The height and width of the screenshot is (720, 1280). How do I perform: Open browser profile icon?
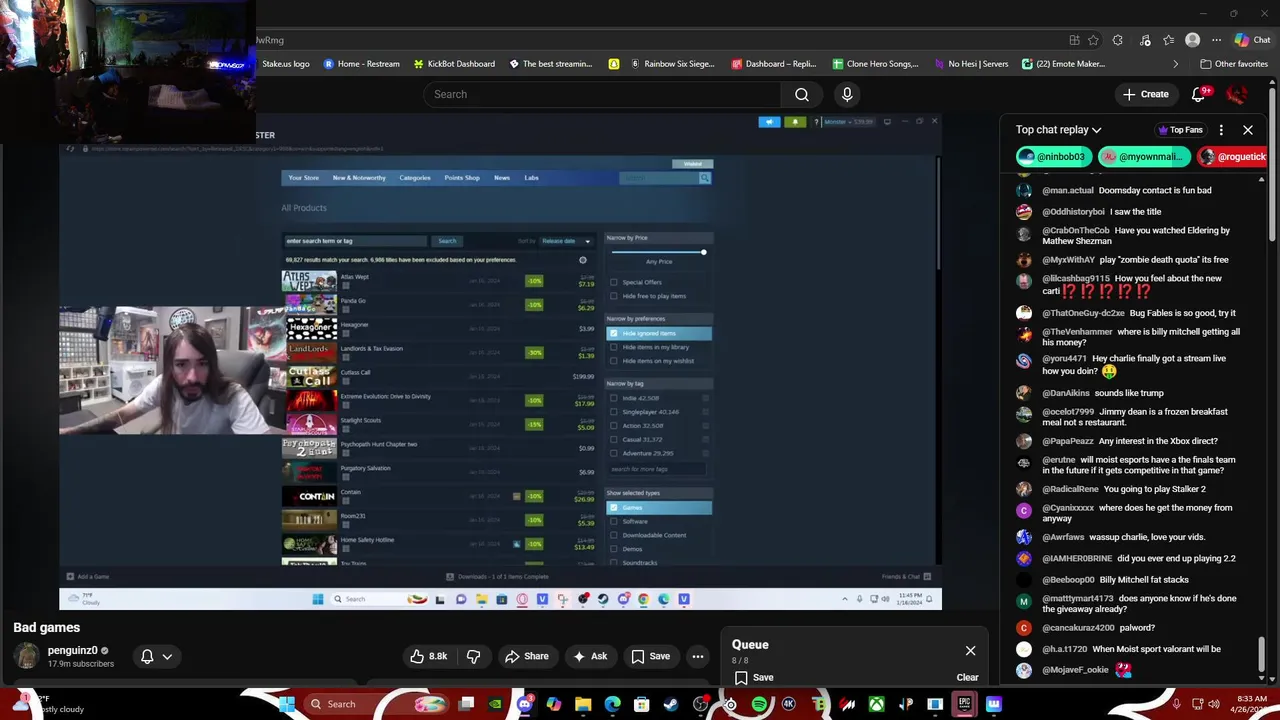1192,40
